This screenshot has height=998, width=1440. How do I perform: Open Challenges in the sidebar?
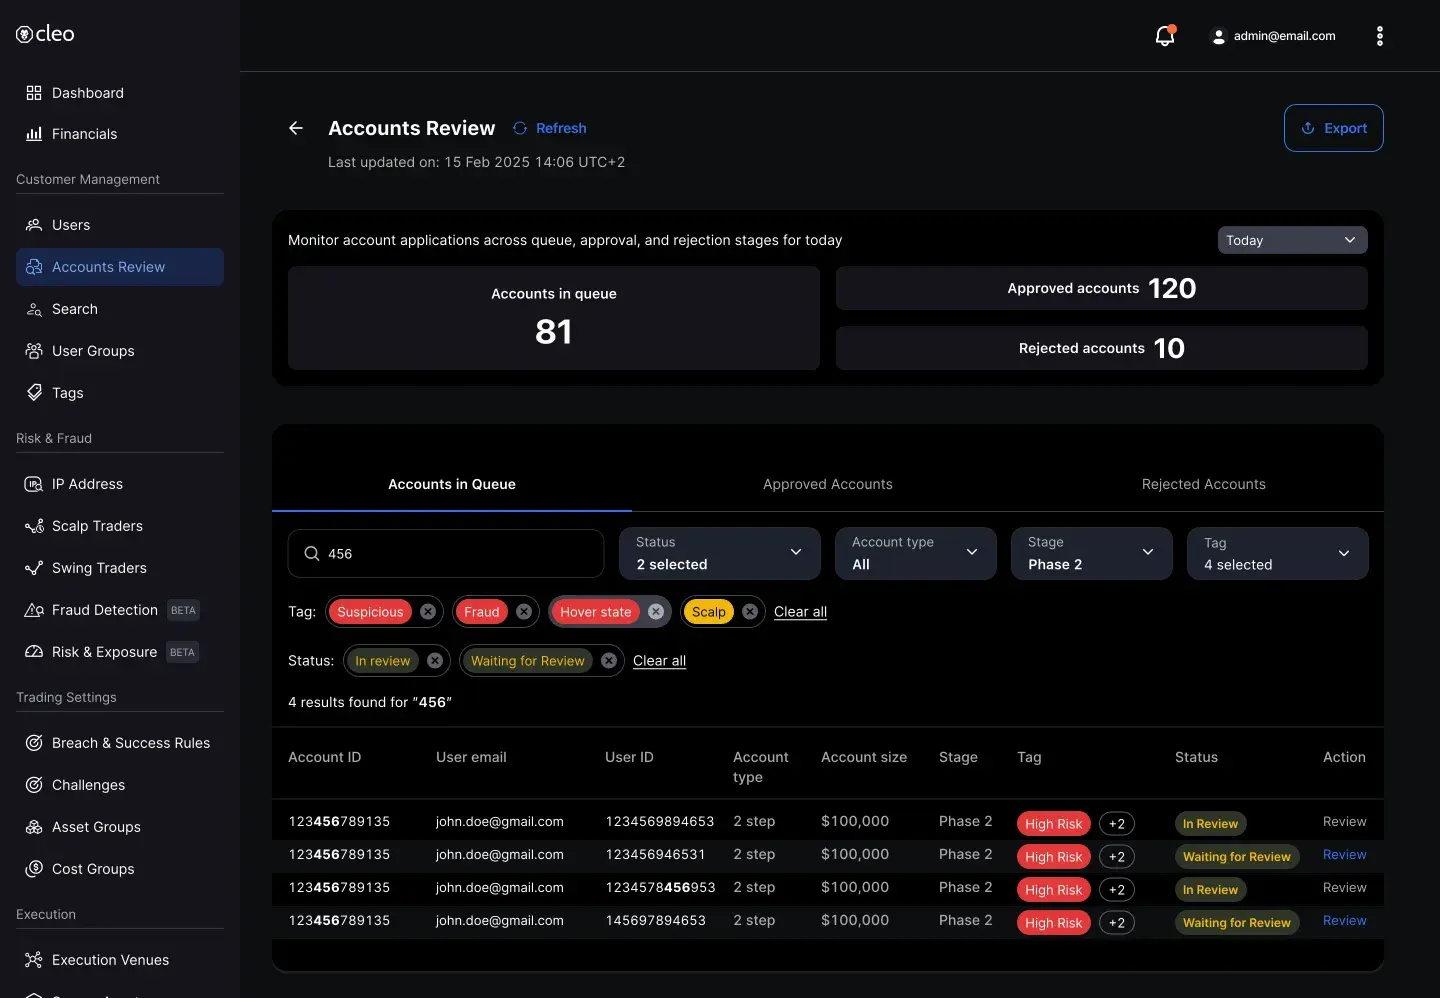pos(120,785)
